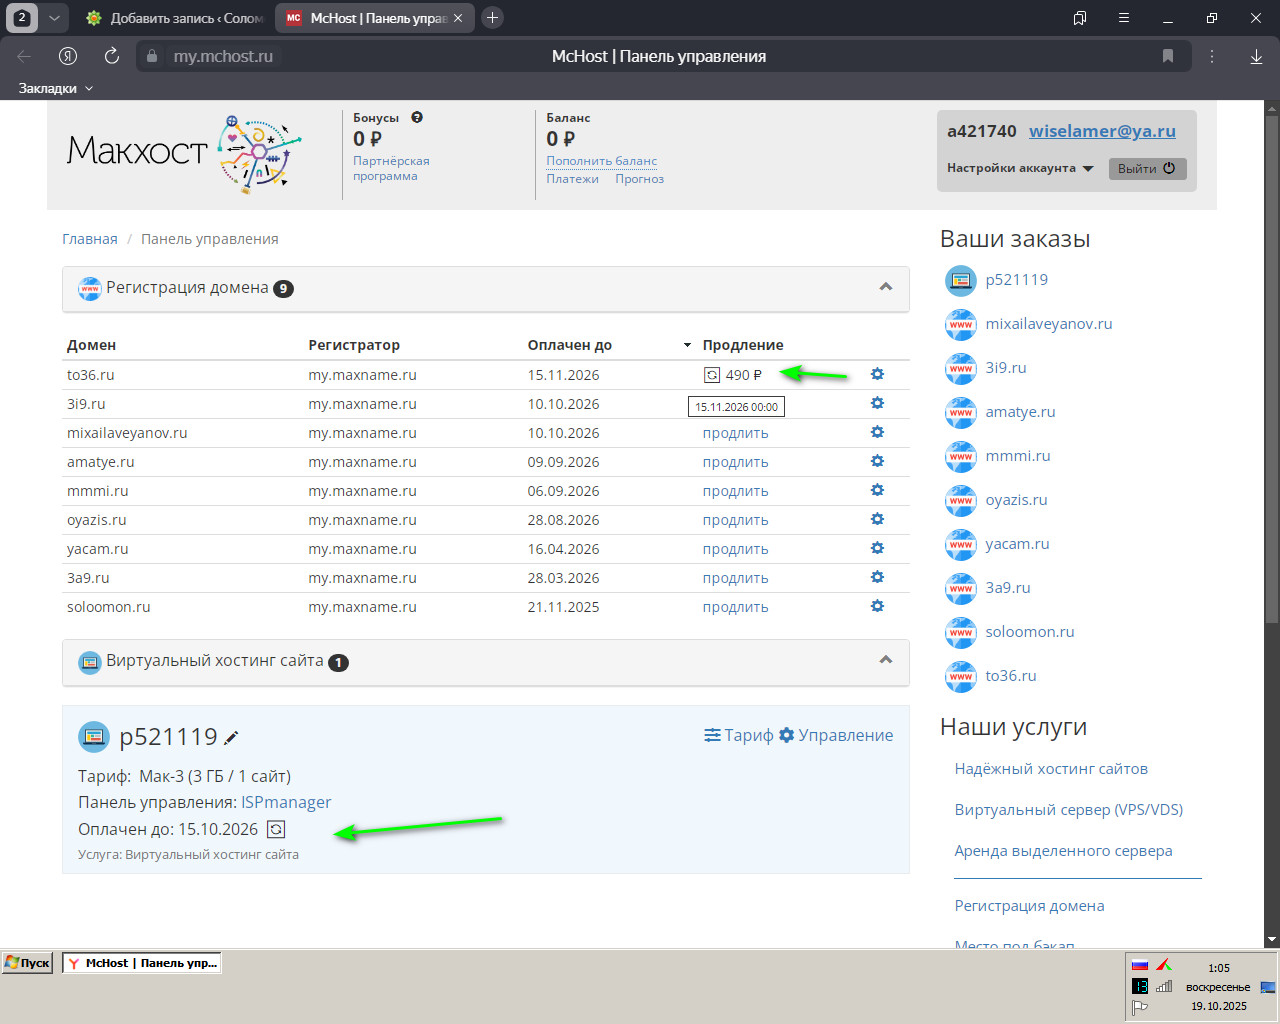The image size is (1280, 1024).
Task: Open new browser tab with plus button
Action: [x=492, y=18]
